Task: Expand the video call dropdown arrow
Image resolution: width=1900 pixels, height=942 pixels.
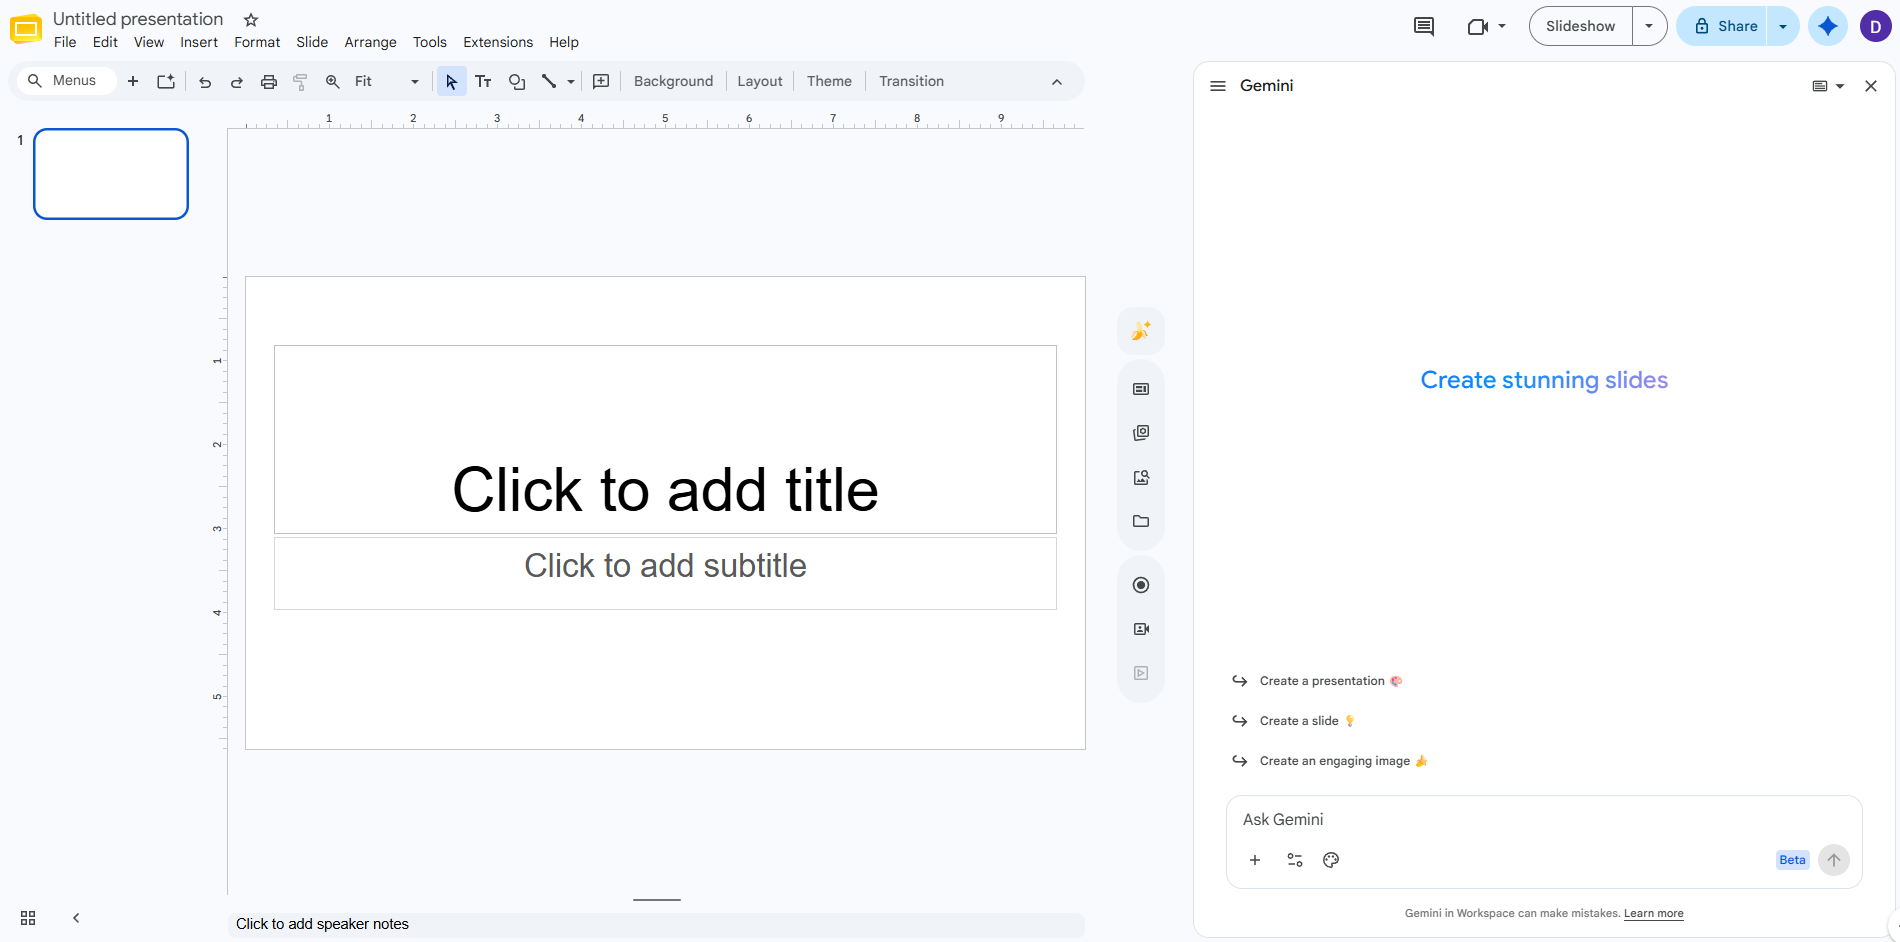Action: [1502, 27]
